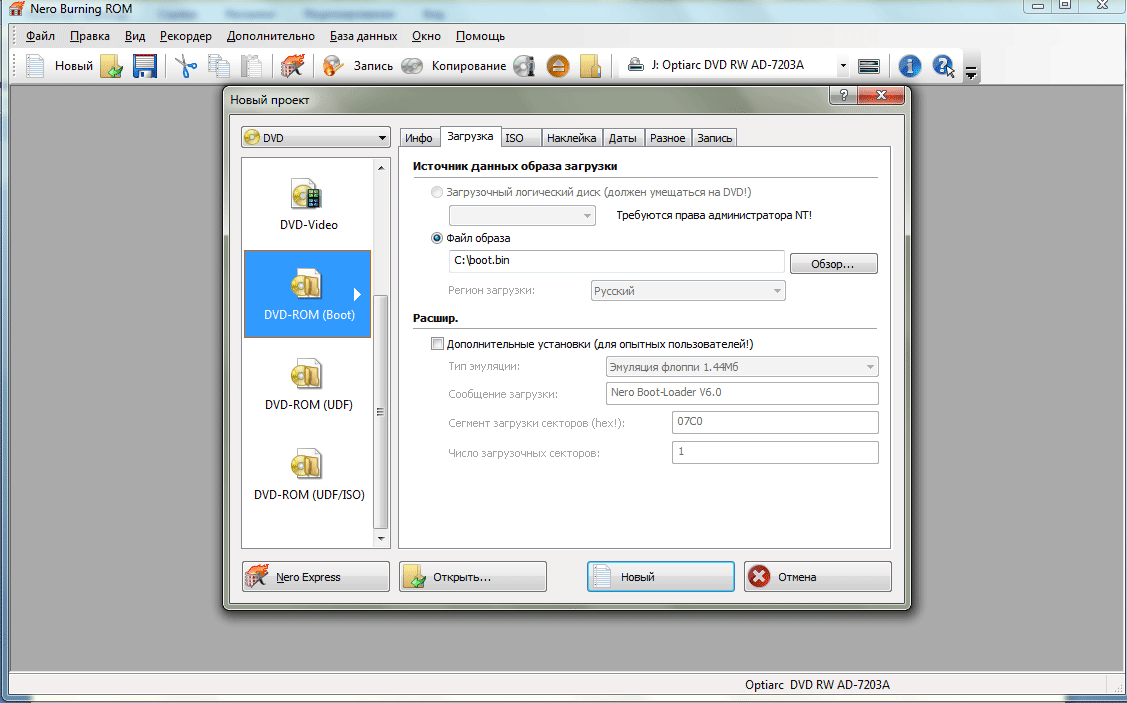The height and width of the screenshot is (703, 1127).
Task: Click the choose recorder drive icon
Action: [x=869, y=66]
